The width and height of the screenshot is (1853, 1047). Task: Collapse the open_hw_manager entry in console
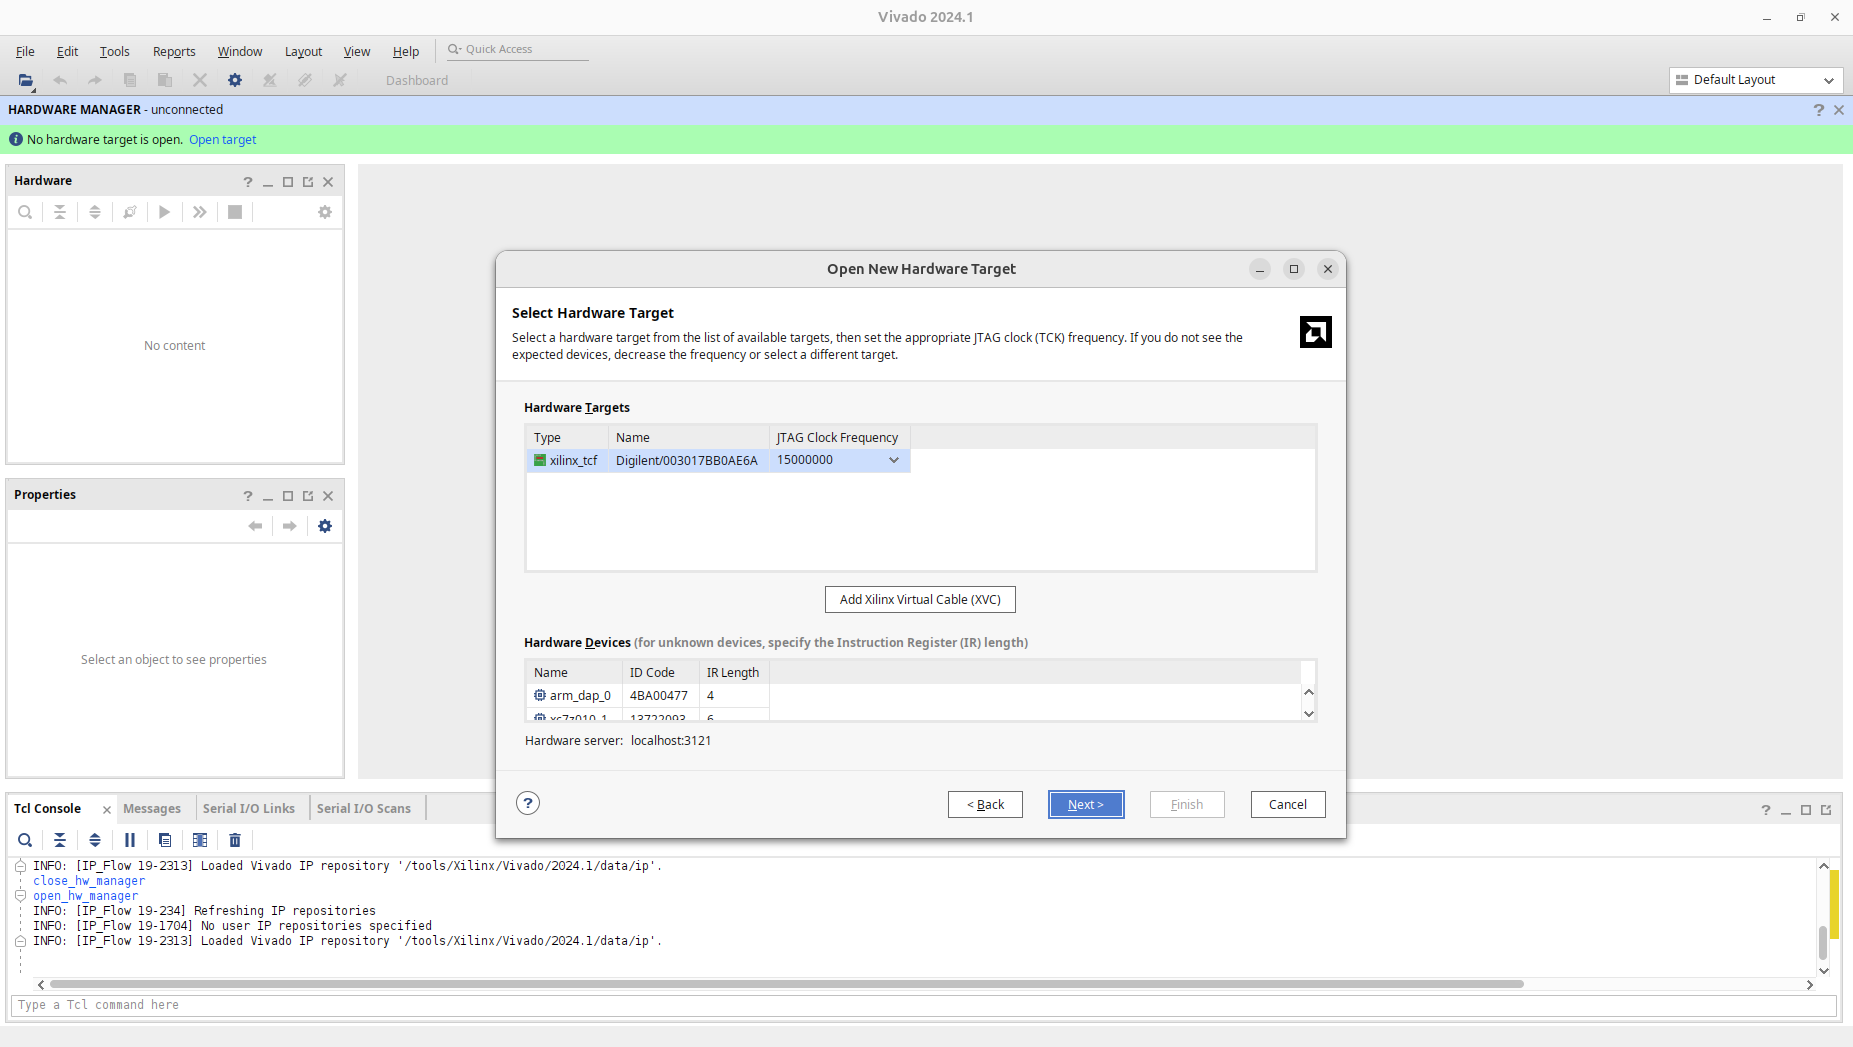pyautogui.click(x=20, y=896)
